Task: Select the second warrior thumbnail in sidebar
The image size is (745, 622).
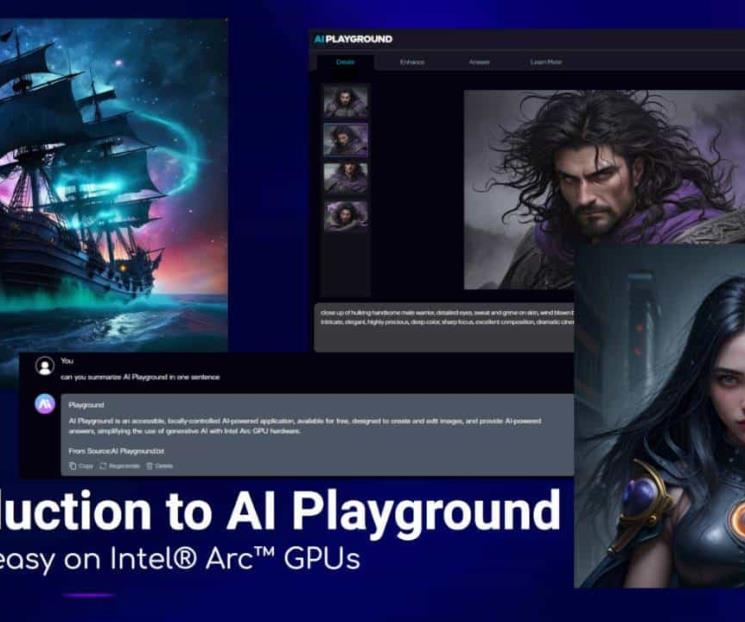Action: [345, 140]
